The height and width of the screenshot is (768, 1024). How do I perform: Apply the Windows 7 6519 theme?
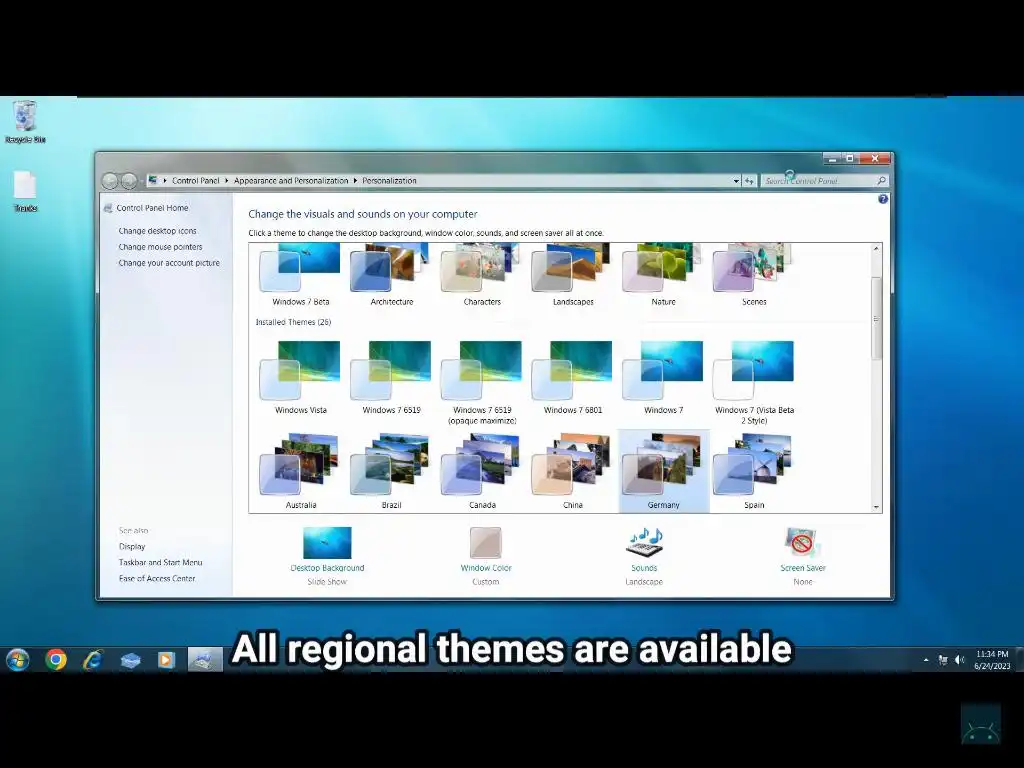click(391, 377)
